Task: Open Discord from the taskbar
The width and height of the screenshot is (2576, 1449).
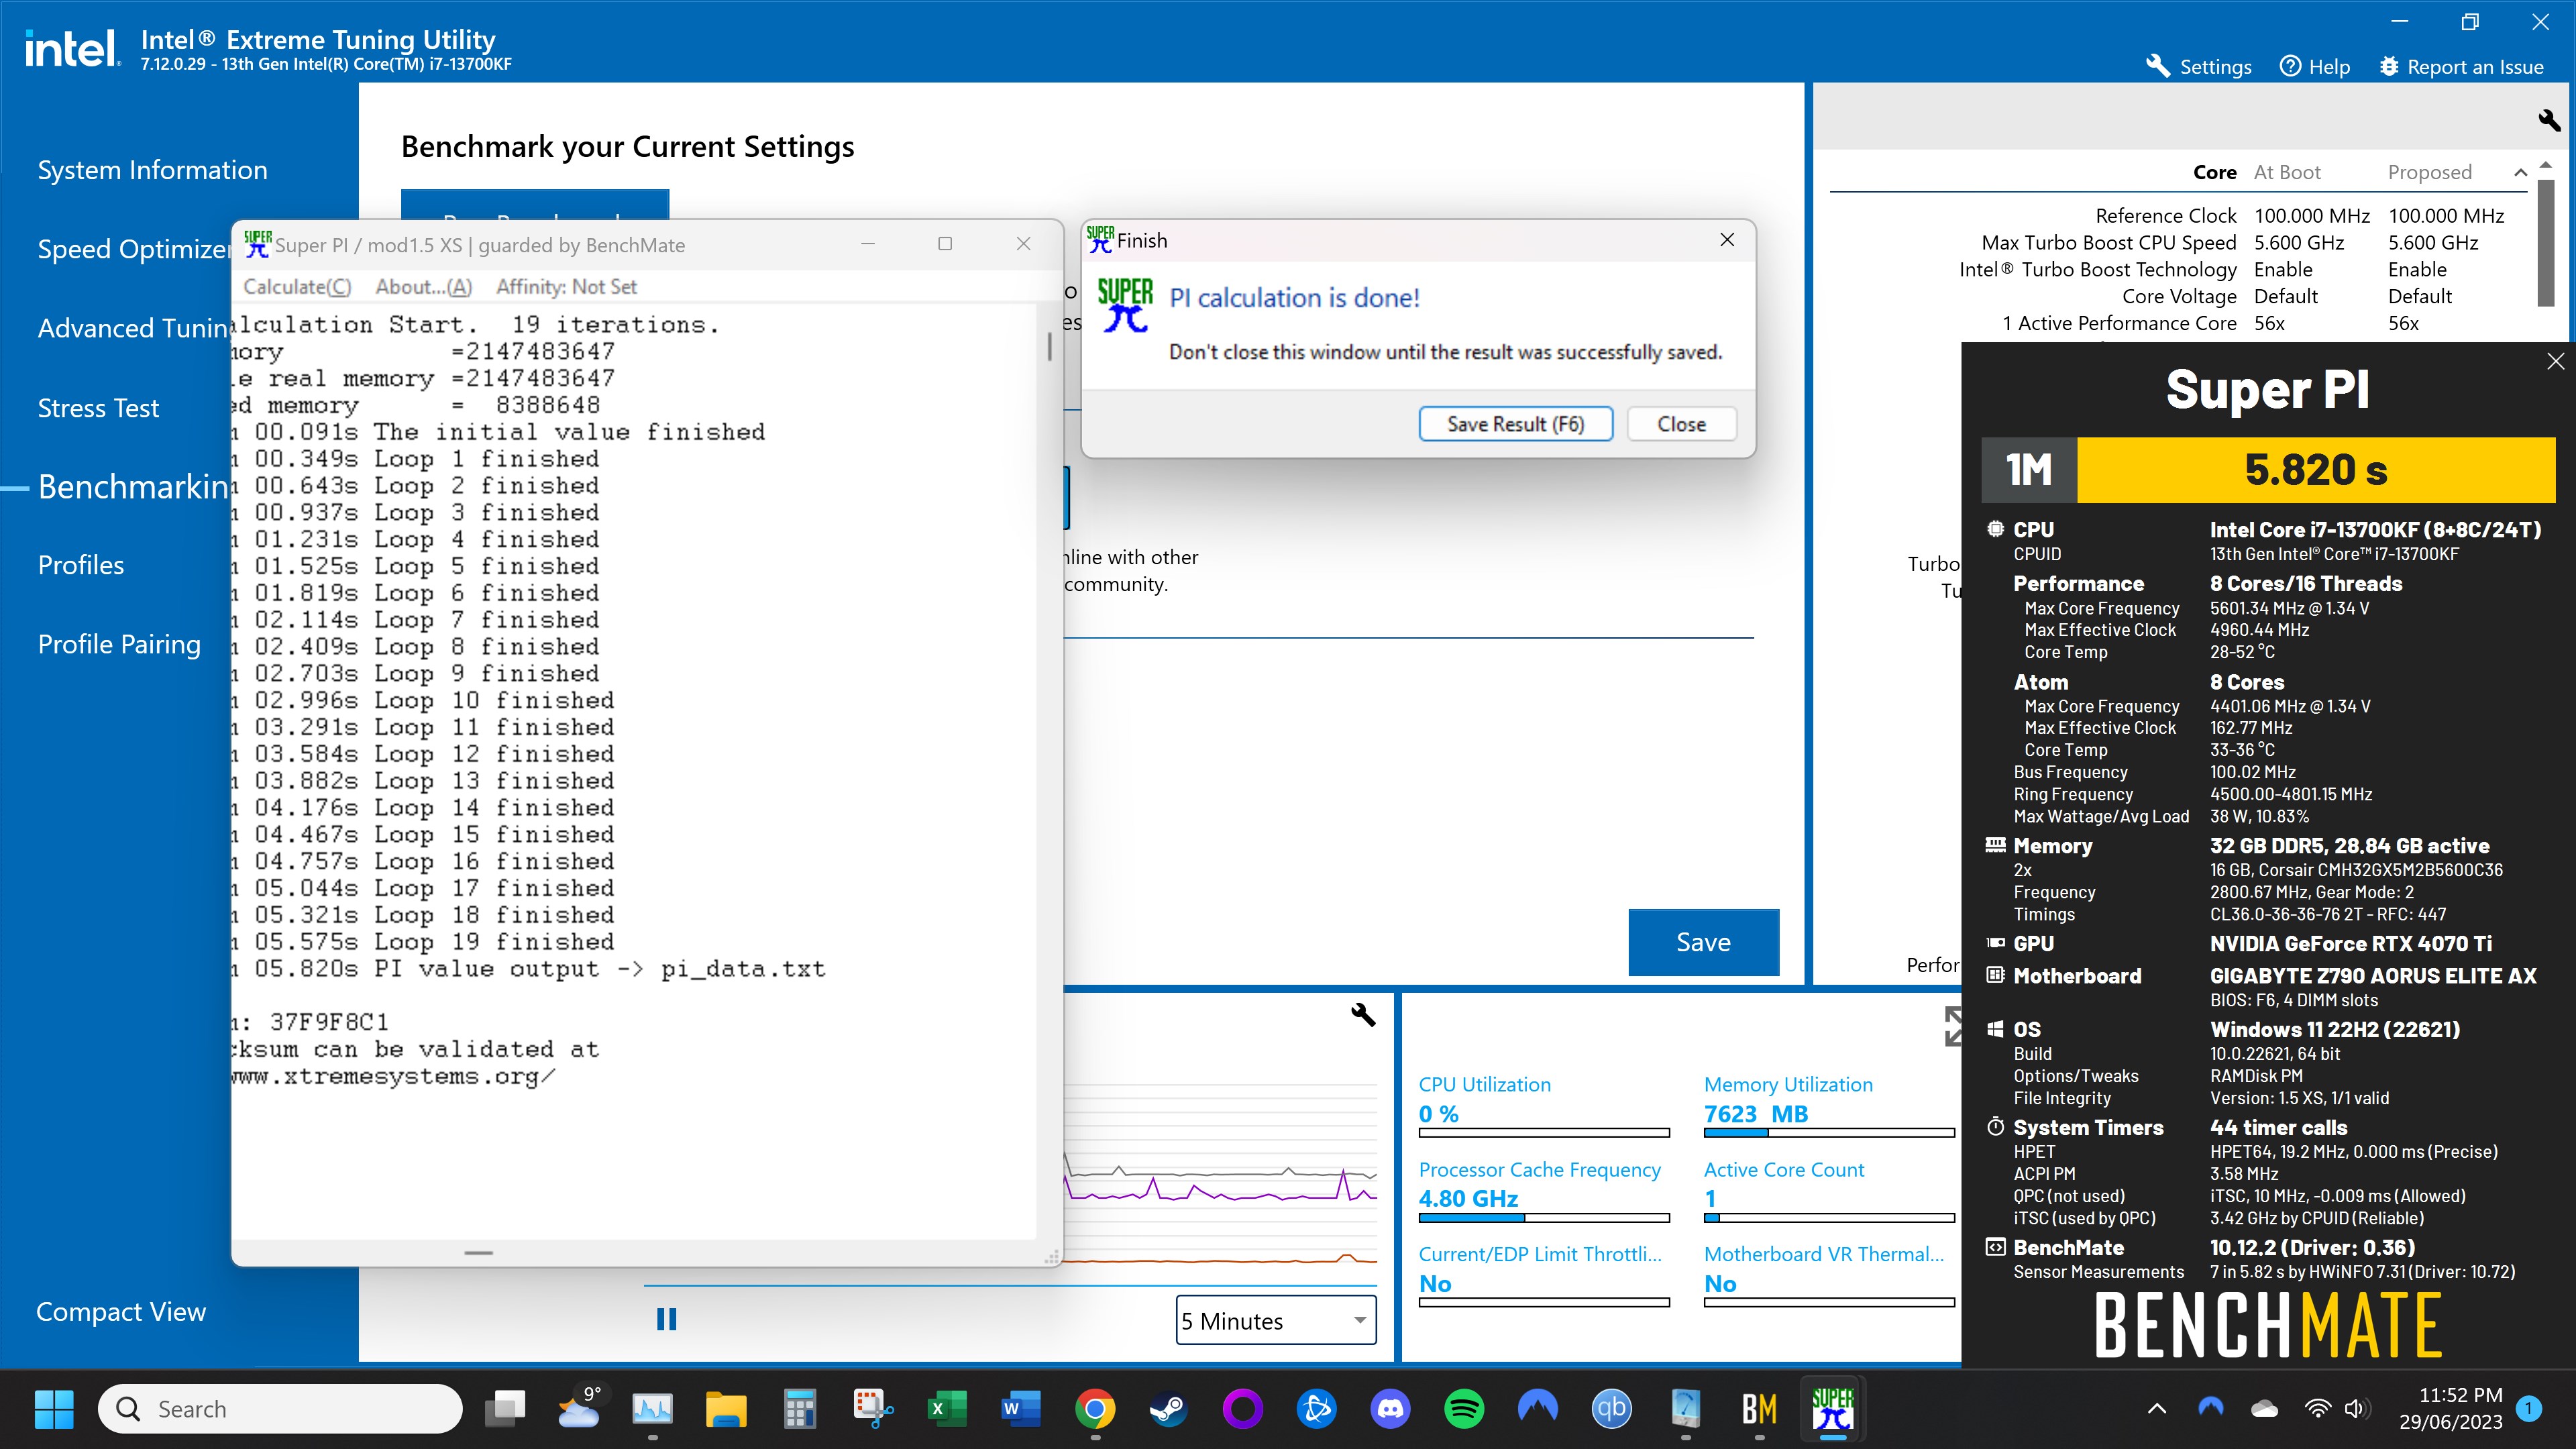Action: tap(1390, 1410)
